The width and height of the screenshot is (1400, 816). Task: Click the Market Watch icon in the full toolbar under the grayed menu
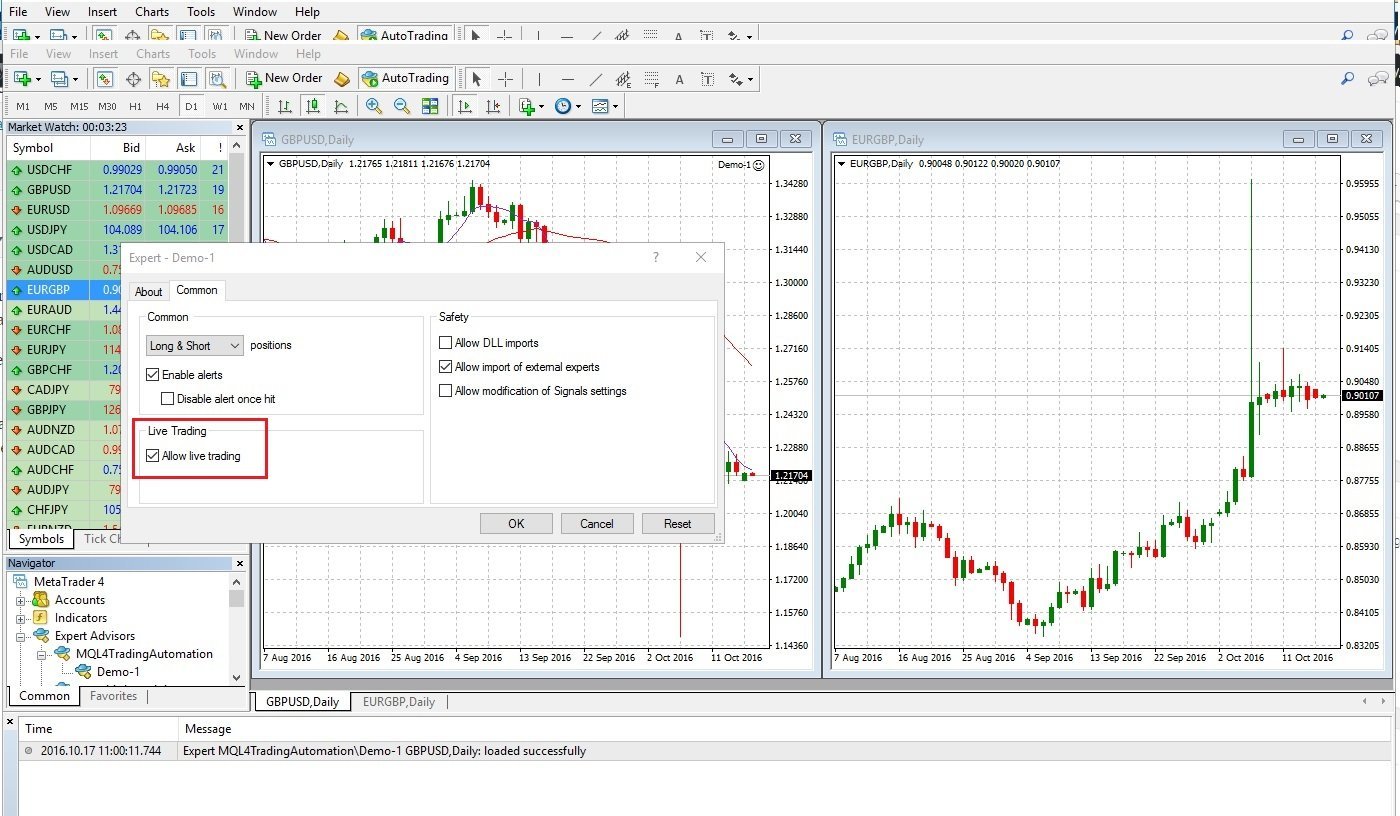pos(105,78)
